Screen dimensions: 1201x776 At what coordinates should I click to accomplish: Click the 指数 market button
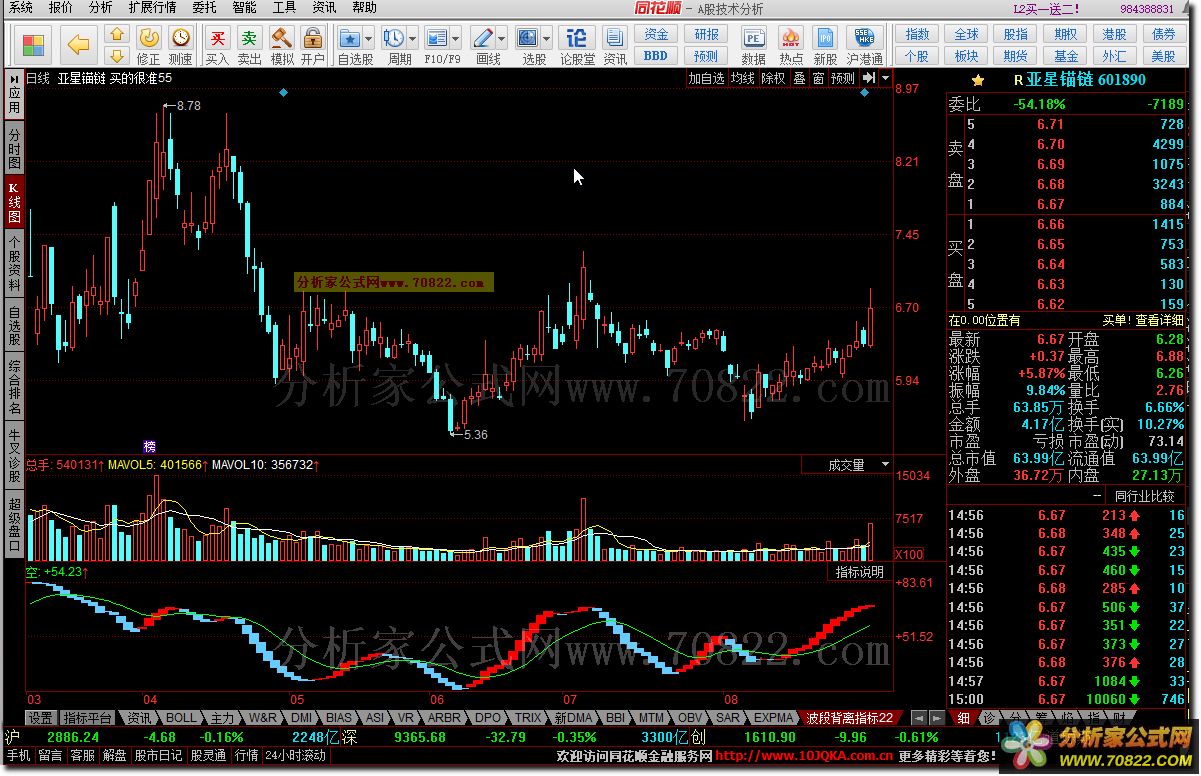coord(917,35)
